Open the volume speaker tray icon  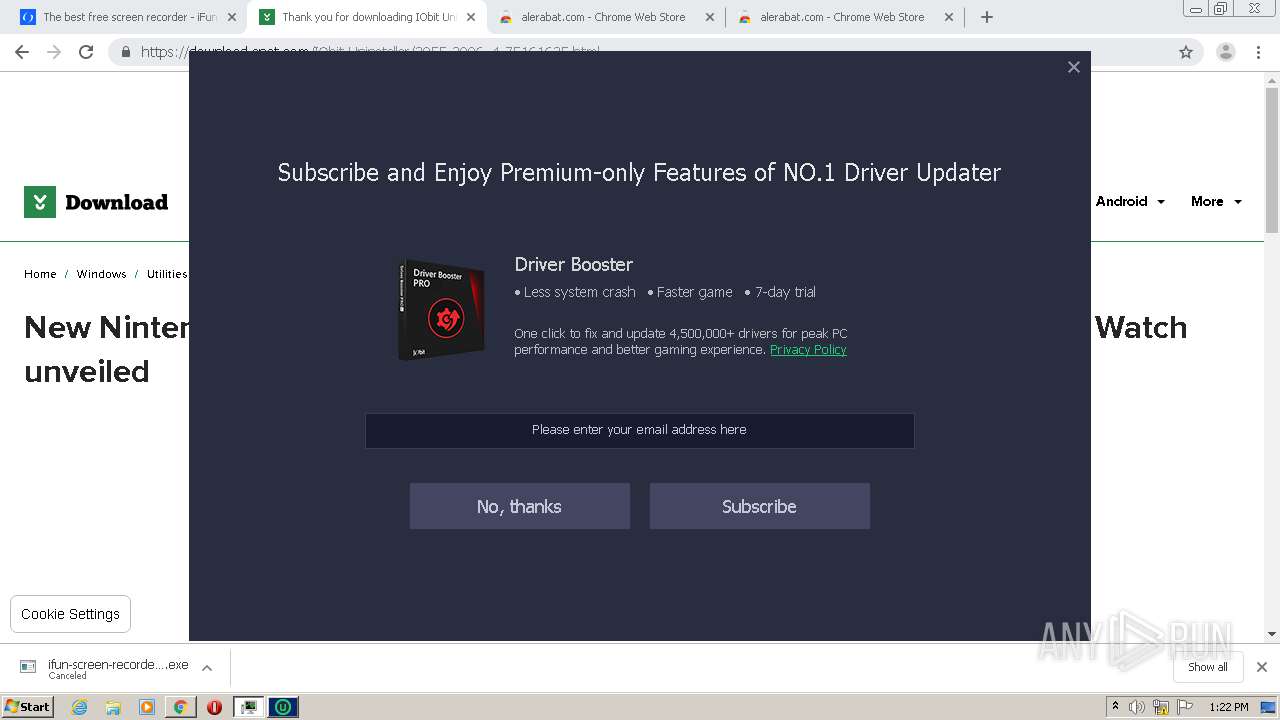click(x=1137, y=707)
